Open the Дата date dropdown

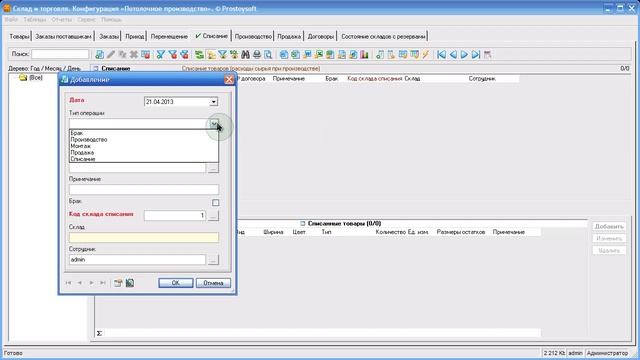tap(213, 102)
